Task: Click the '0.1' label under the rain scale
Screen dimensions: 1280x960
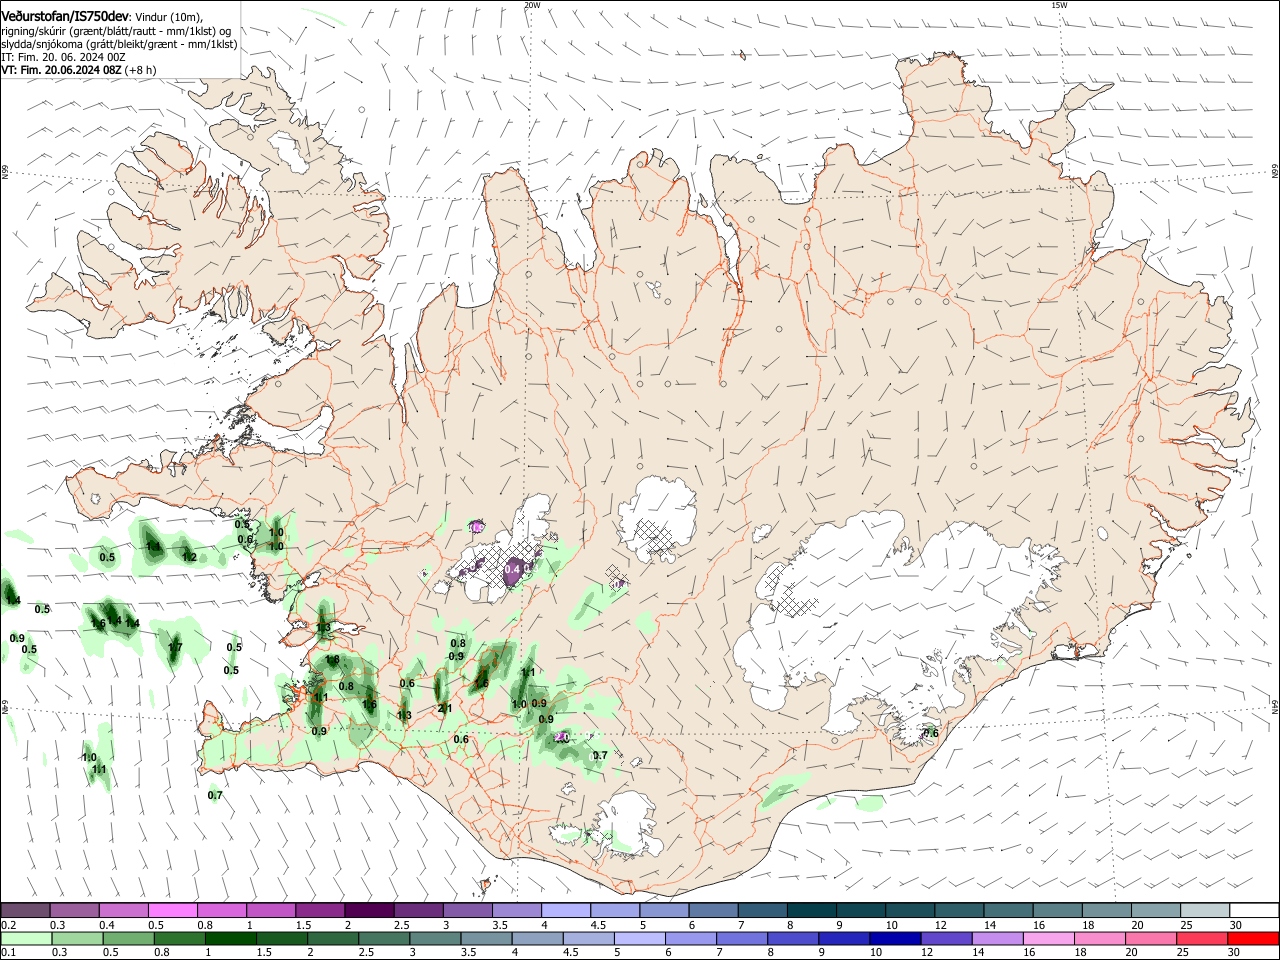Action: [9, 953]
